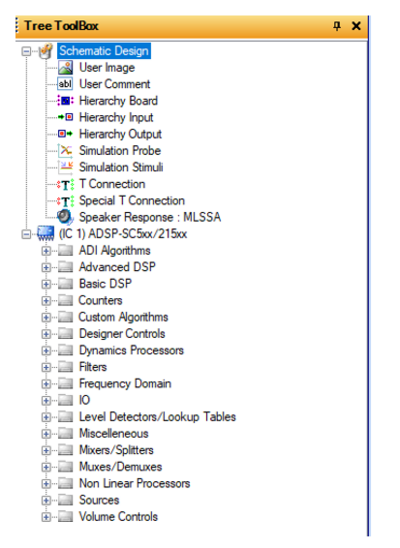Select the User Comment abl icon
400x548 pixels.
pyautogui.click(x=65, y=84)
